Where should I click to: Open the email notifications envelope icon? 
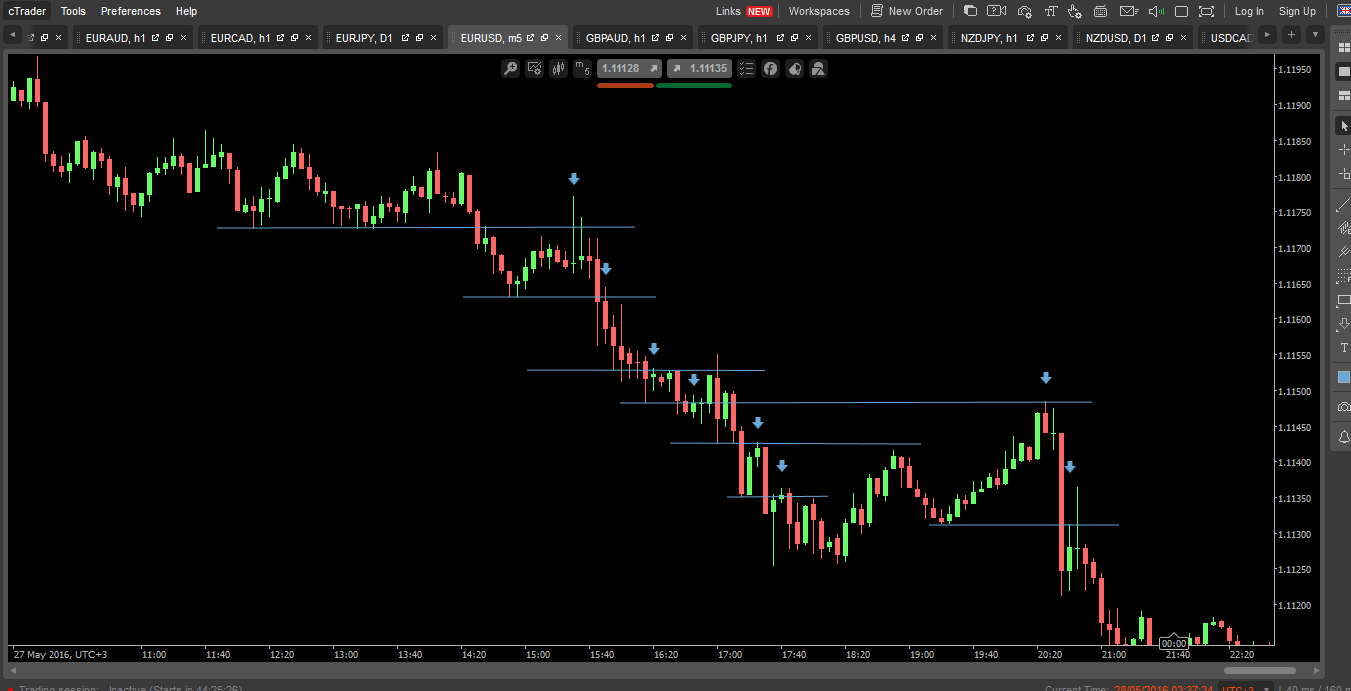(x=1128, y=11)
